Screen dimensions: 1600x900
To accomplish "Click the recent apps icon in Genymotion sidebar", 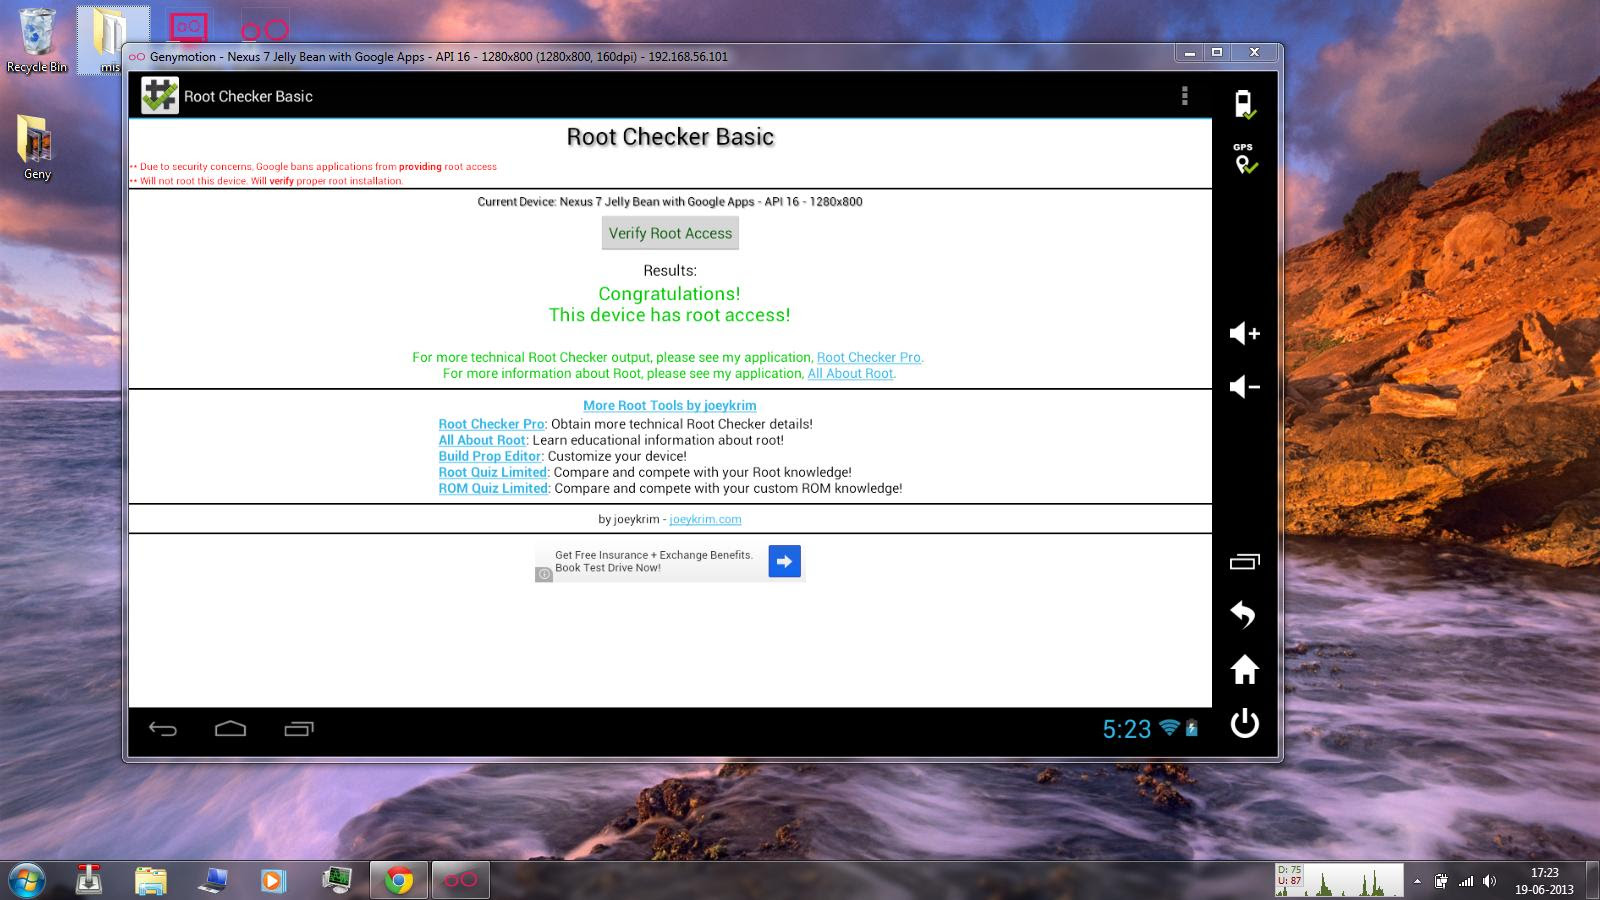I will click(x=1244, y=562).
